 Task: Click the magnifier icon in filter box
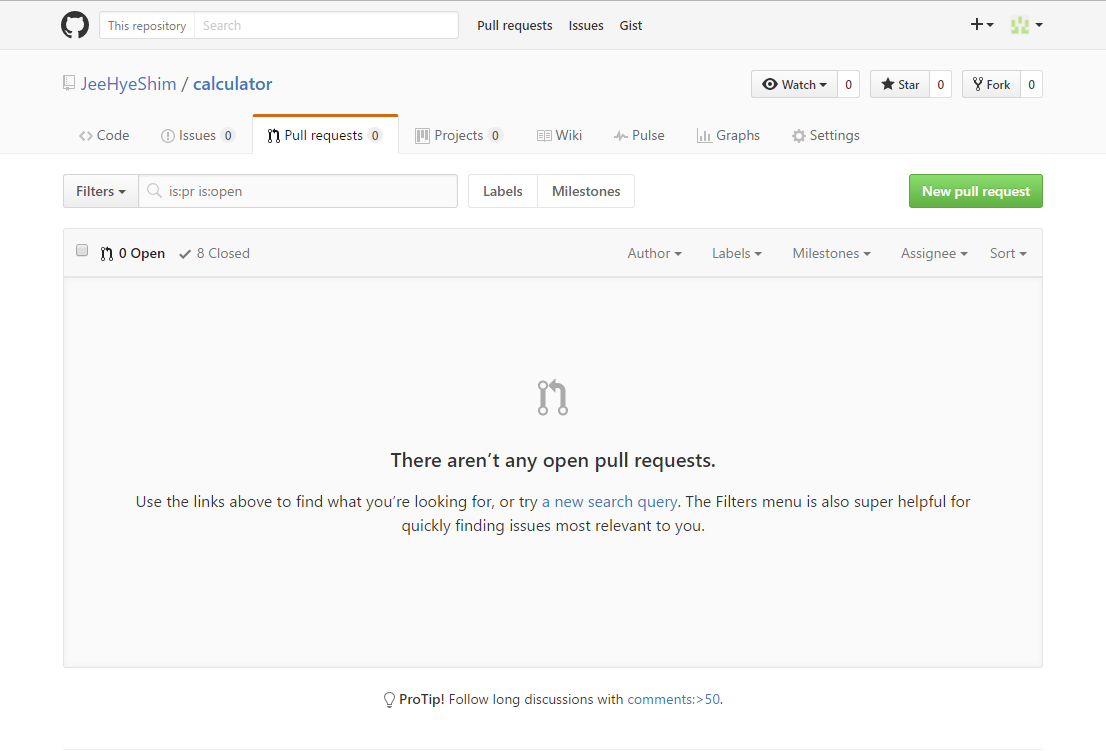(x=154, y=190)
